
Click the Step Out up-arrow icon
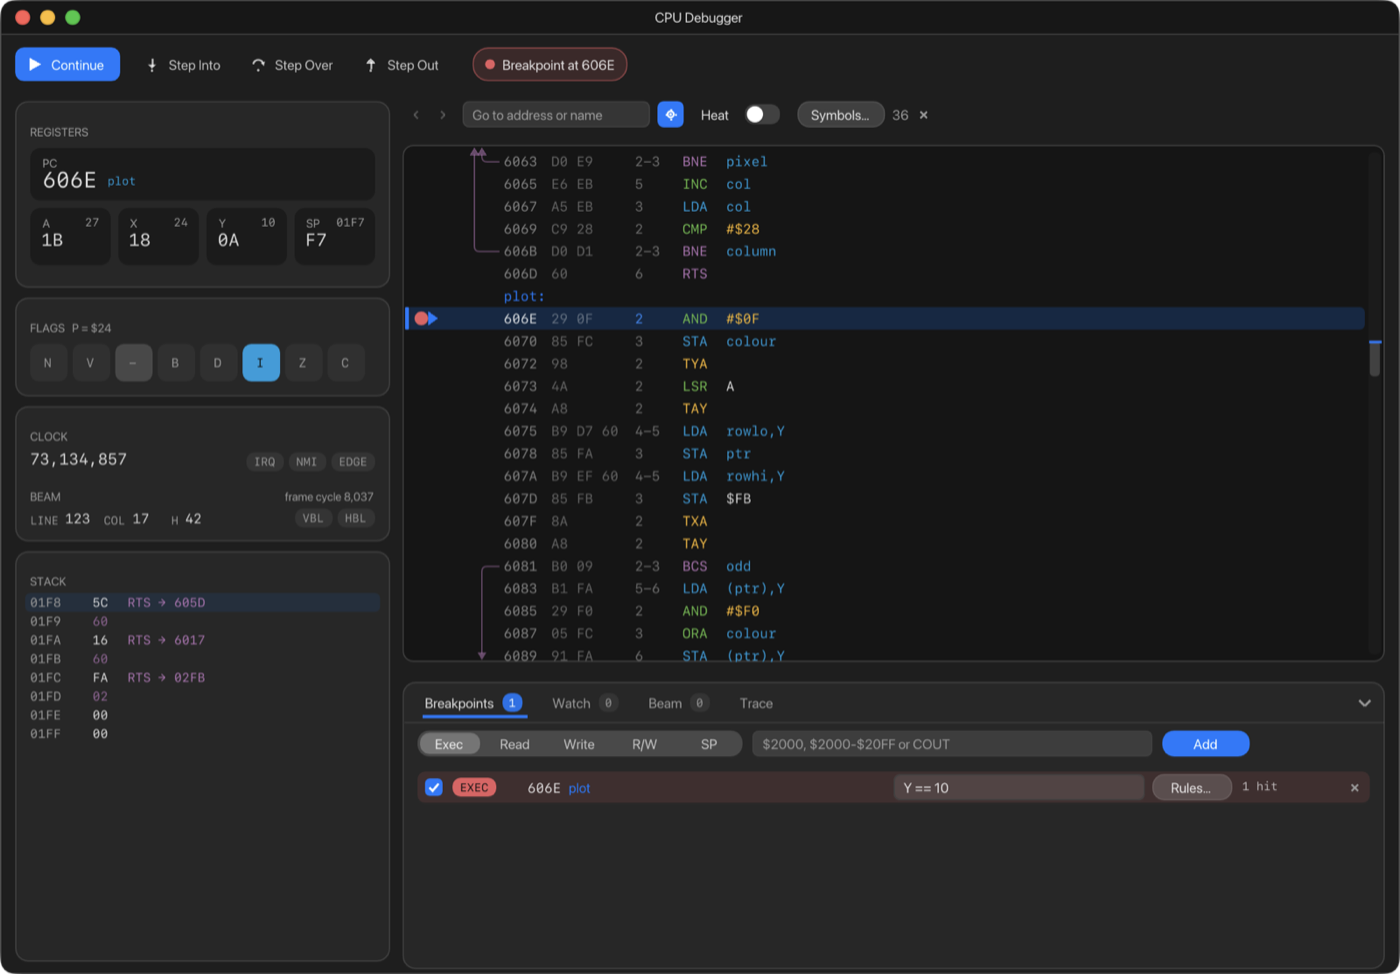pos(371,65)
